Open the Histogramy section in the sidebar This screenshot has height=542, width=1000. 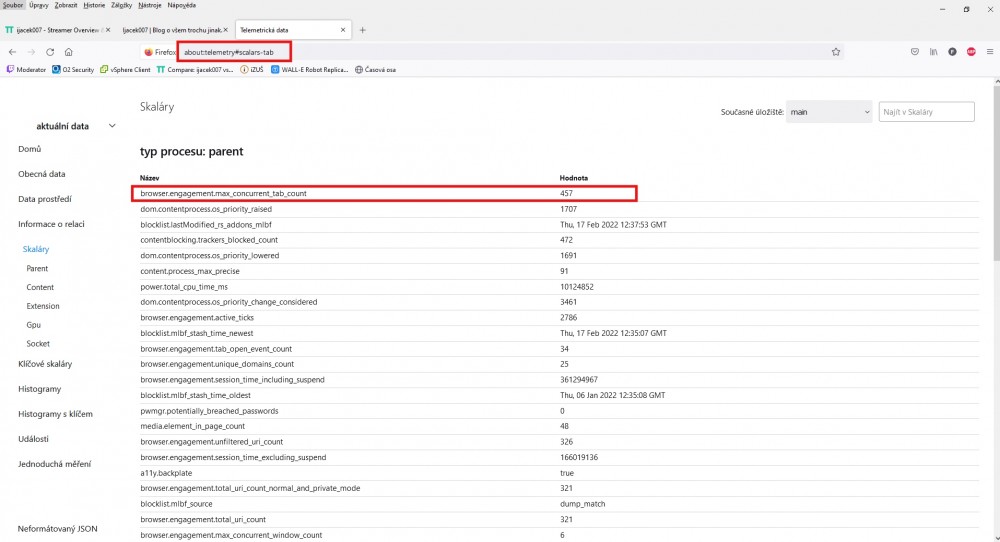(40, 388)
